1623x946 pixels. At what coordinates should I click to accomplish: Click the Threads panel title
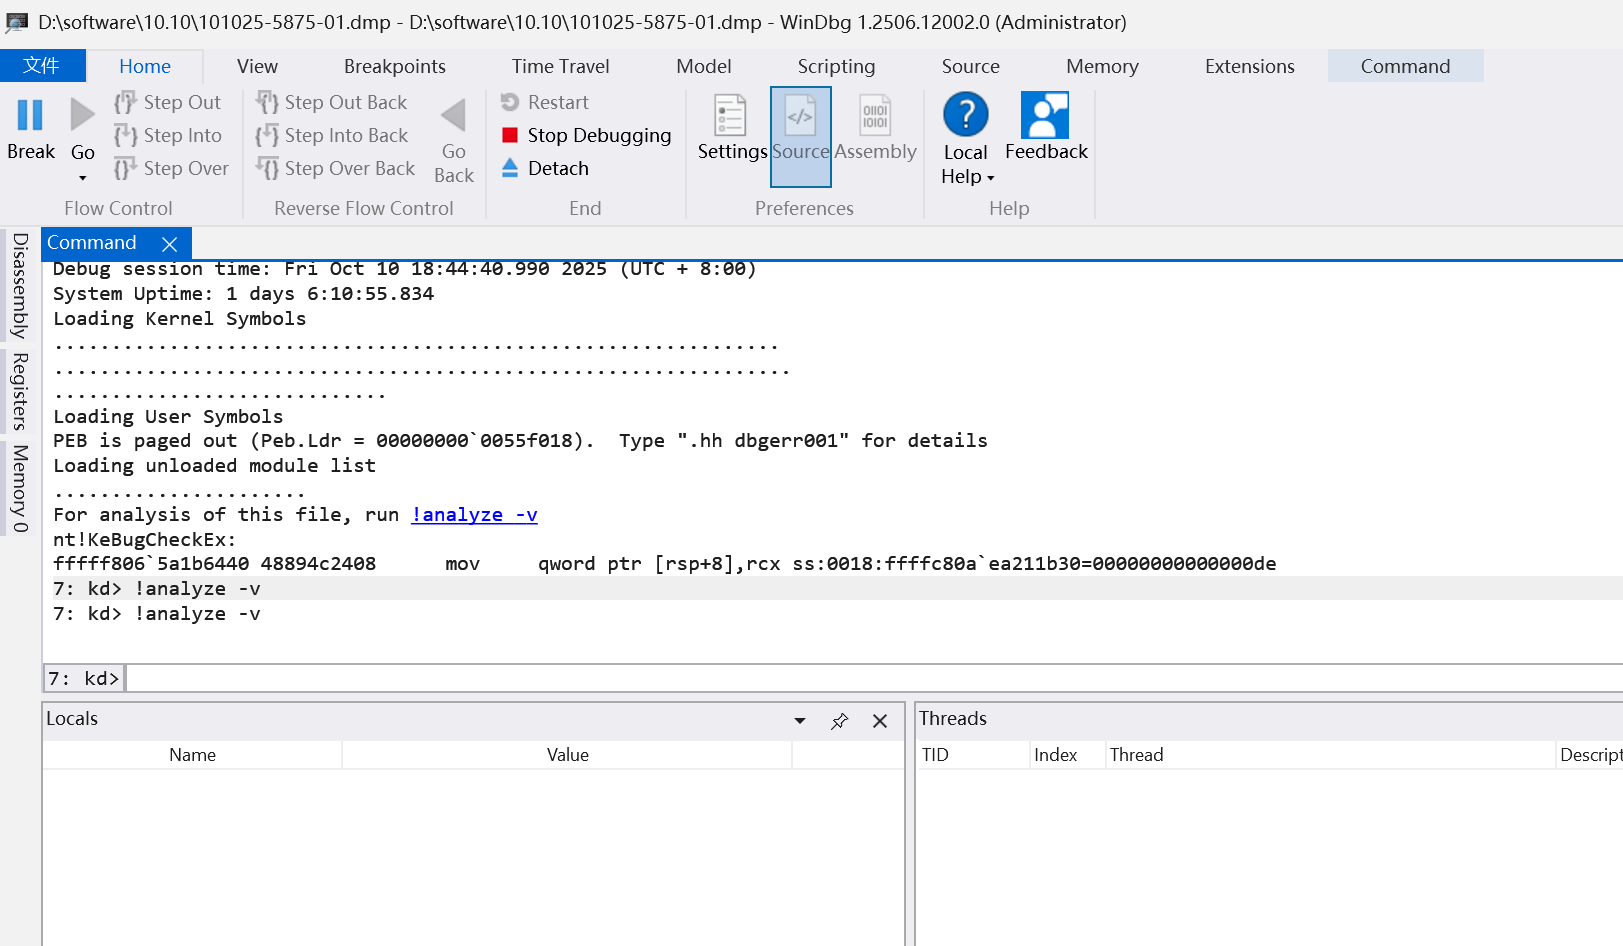click(953, 719)
